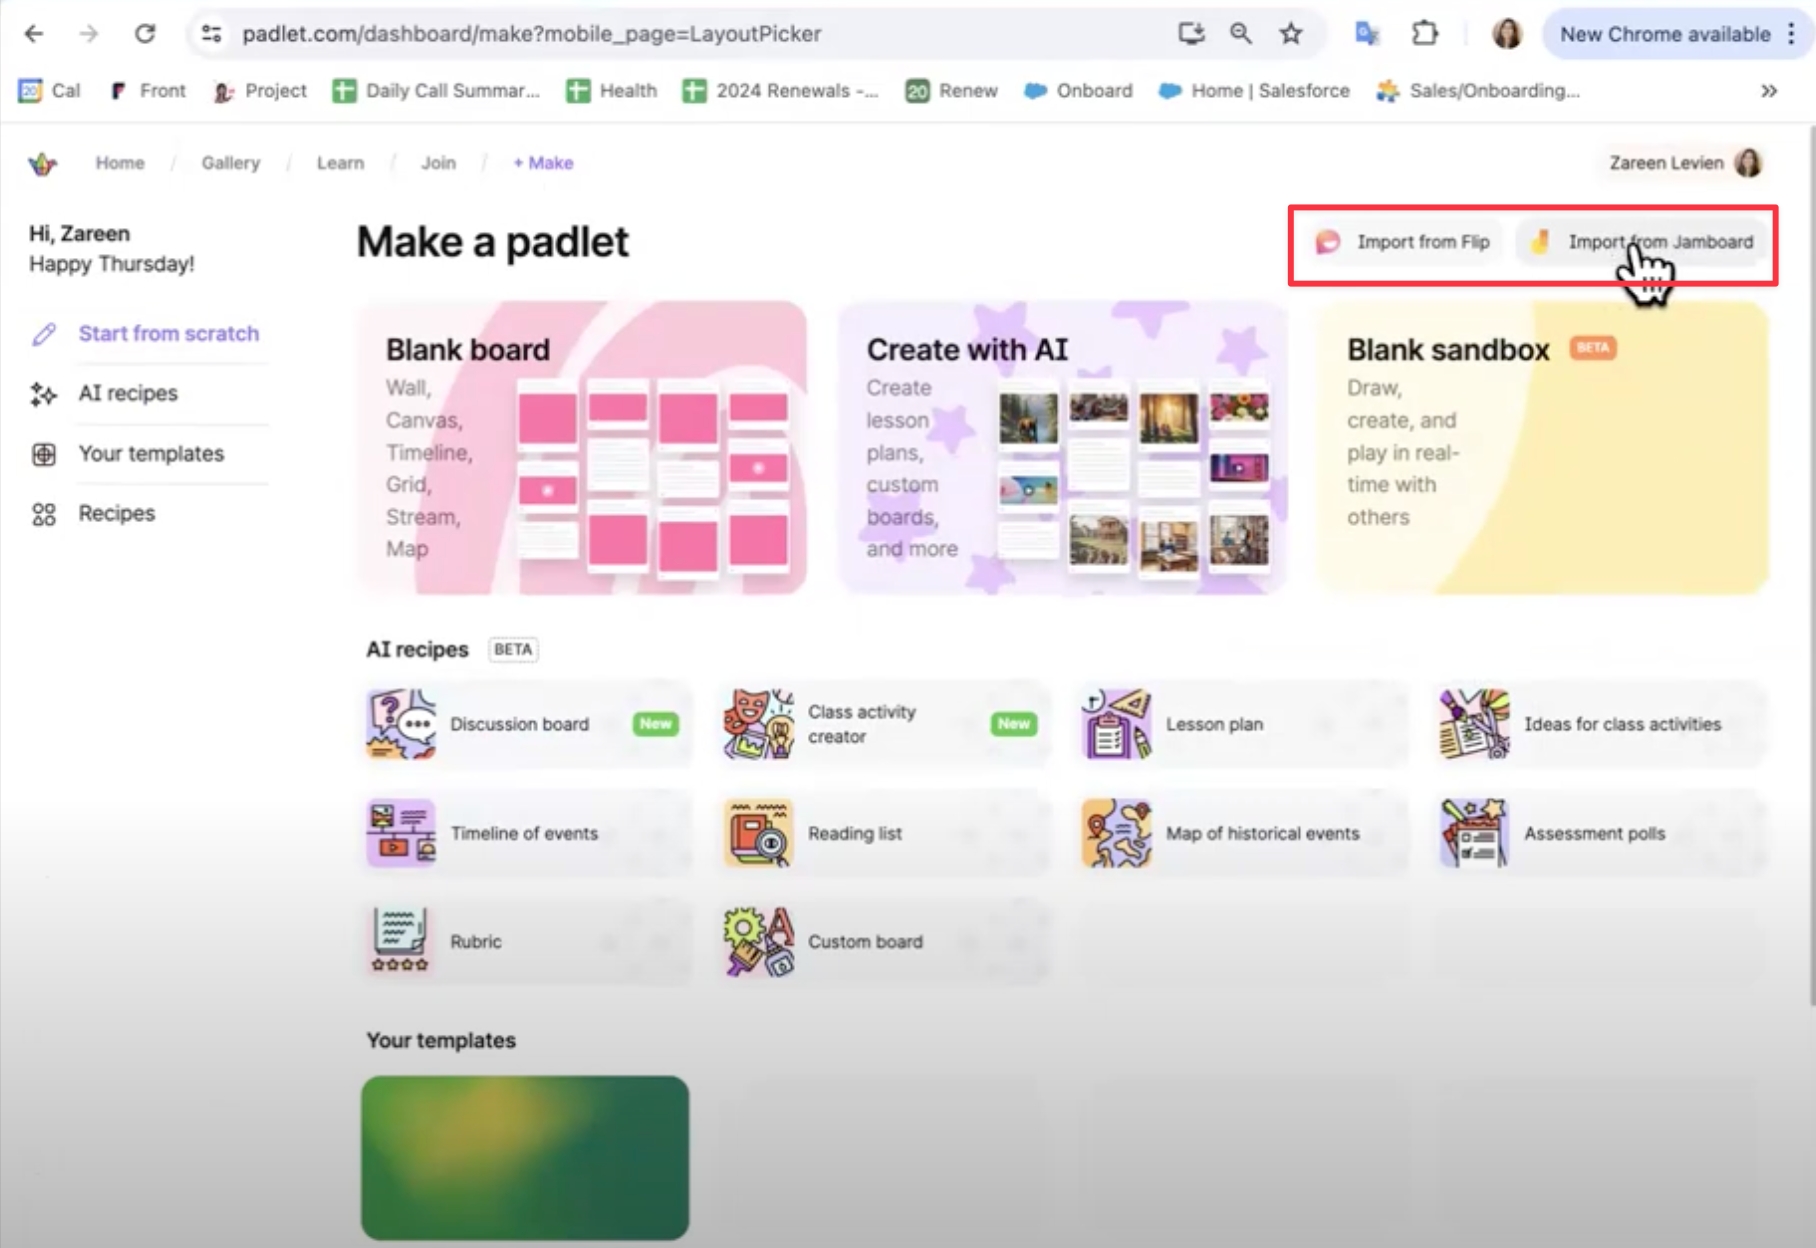Click the Chrome extensions puzzle icon
1816x1248 pixels.
pos(1426,33)
